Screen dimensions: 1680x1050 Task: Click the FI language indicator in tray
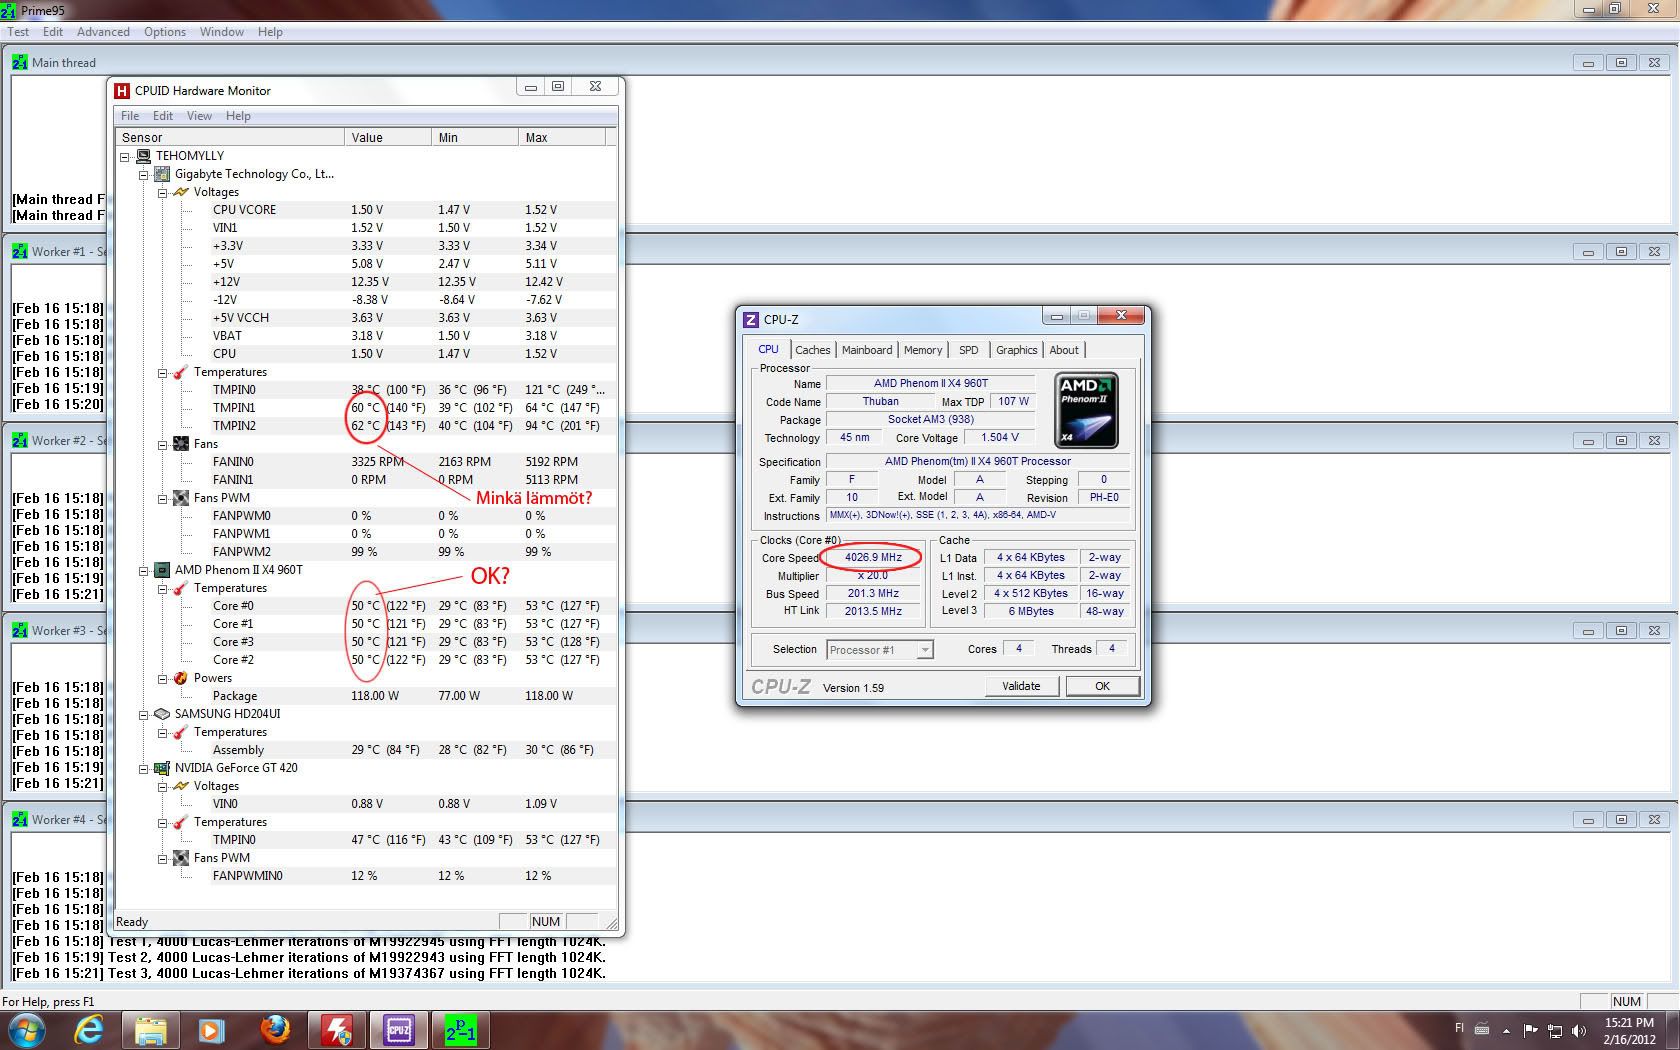pyautogui.click(x=1459, y=1029)
